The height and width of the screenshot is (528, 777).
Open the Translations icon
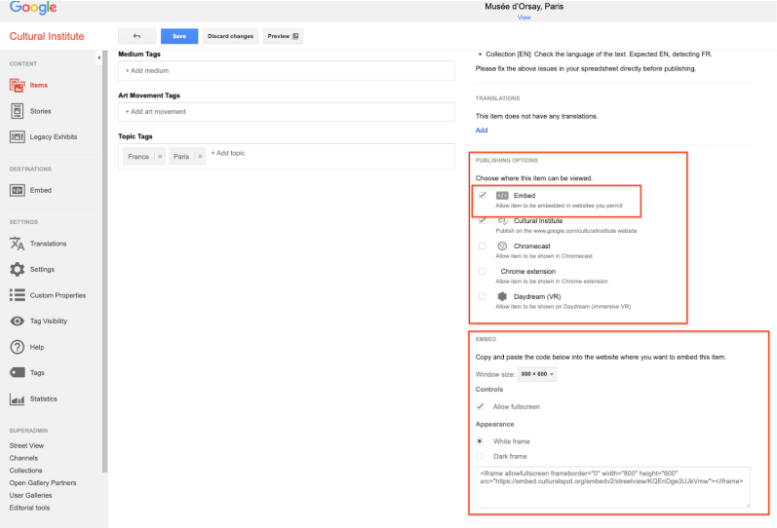[x=17, y=244]
